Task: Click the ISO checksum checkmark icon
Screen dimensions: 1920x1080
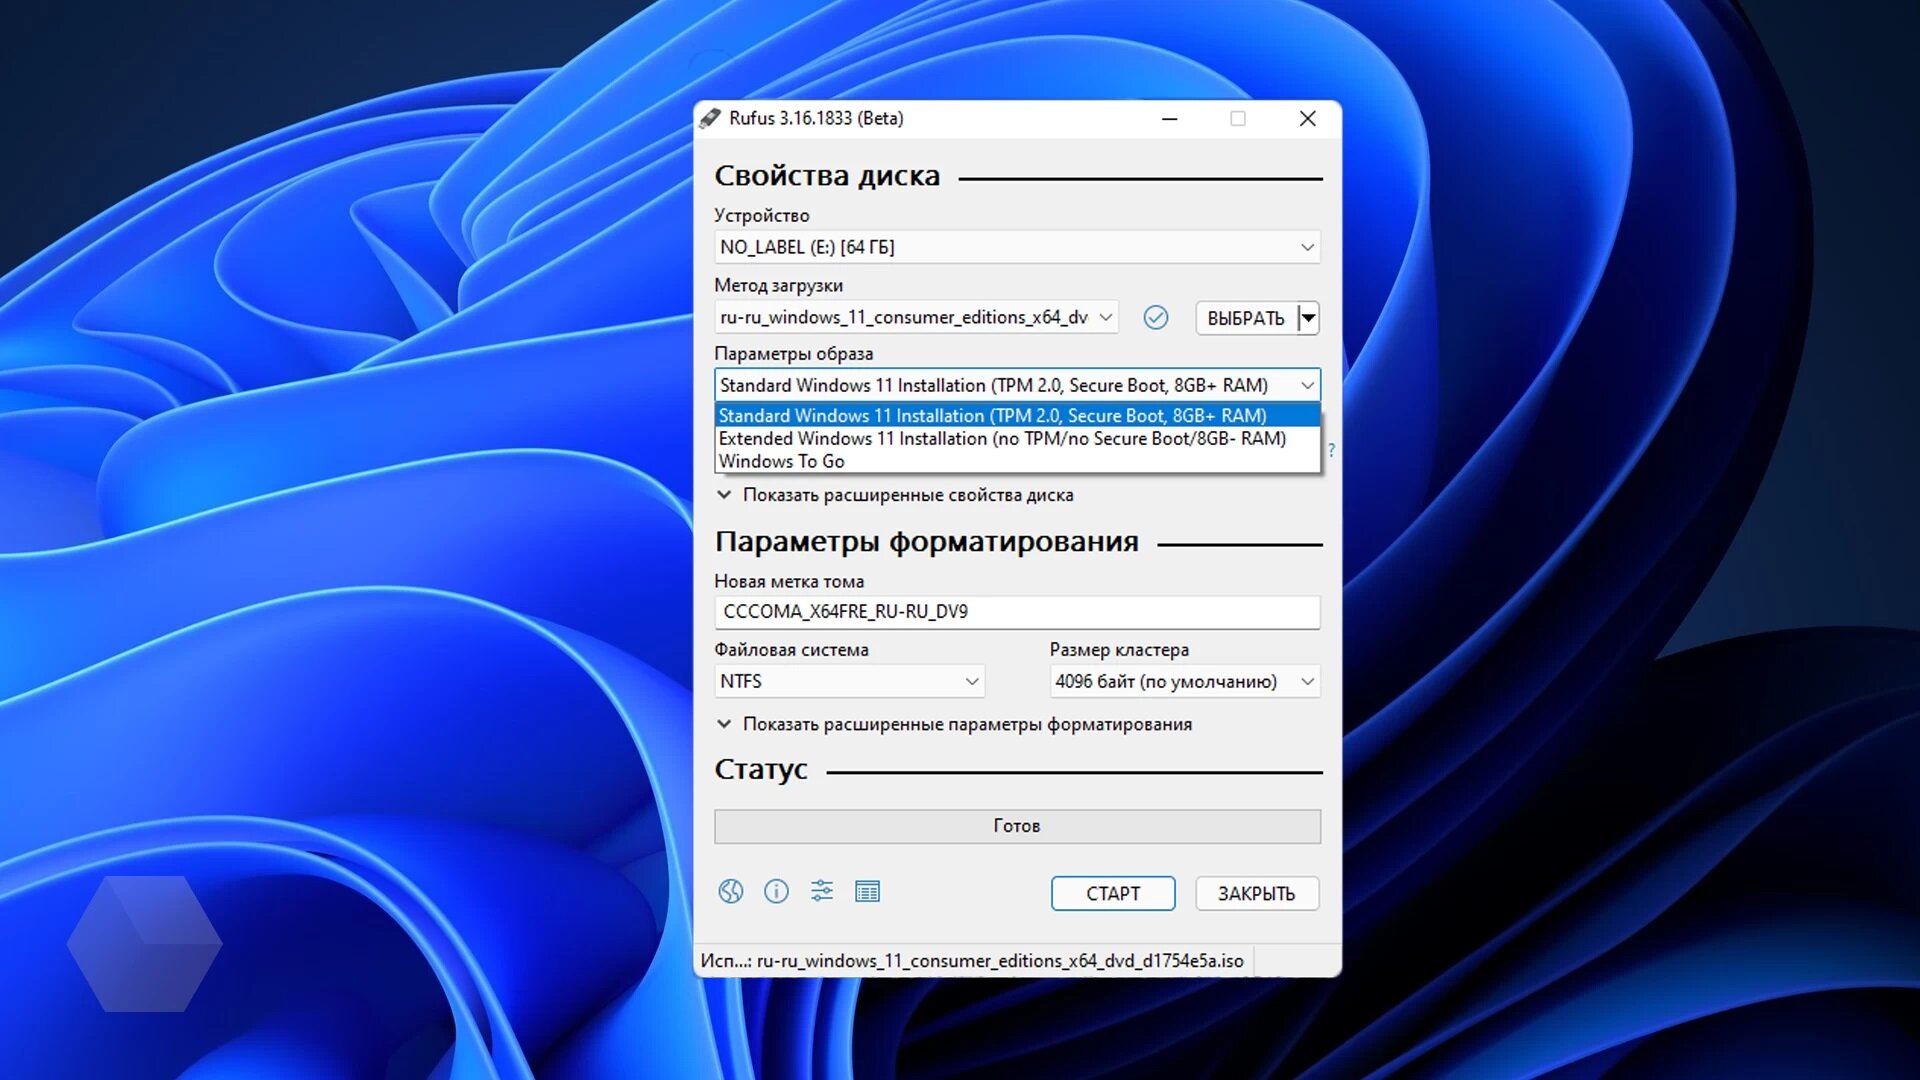Action: (x=1156, y=318)
